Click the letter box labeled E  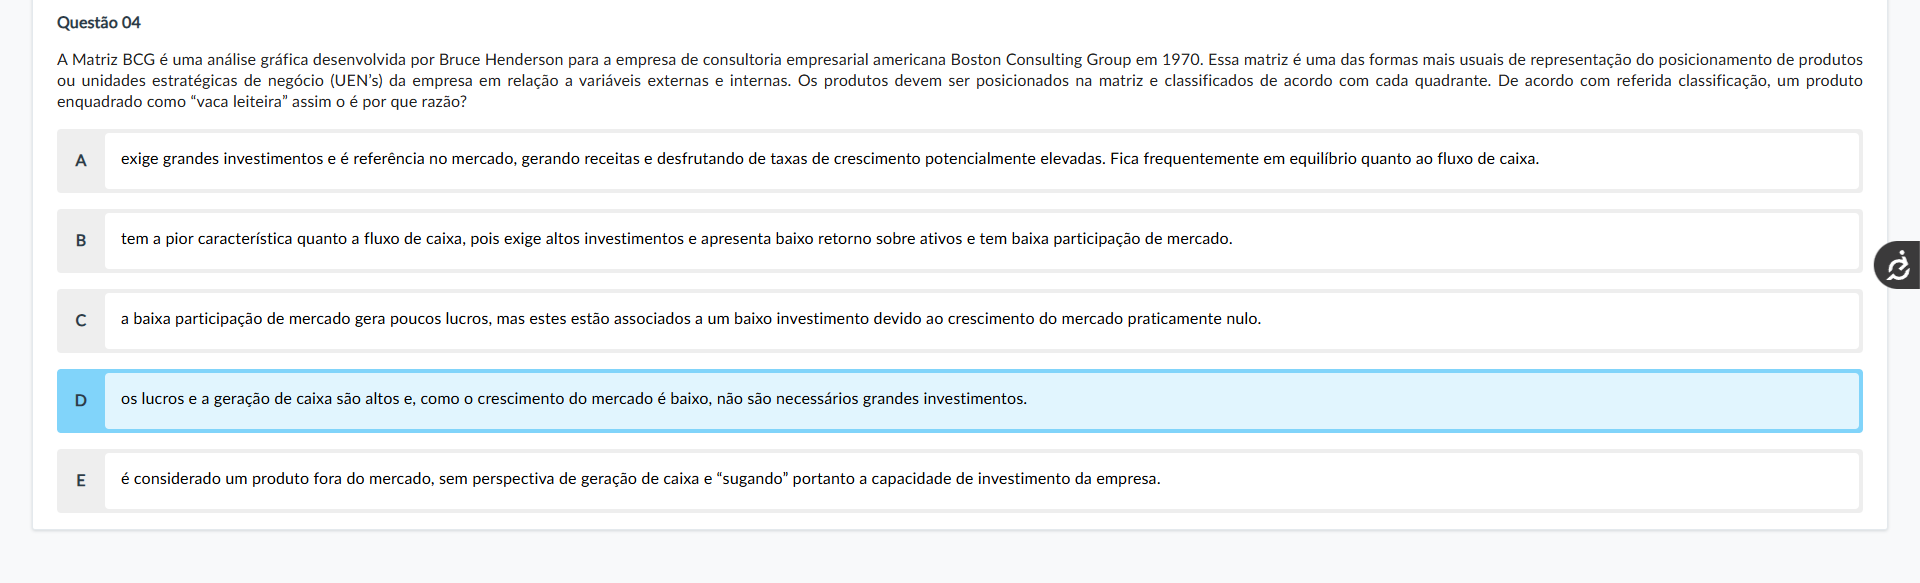[80, 481]
